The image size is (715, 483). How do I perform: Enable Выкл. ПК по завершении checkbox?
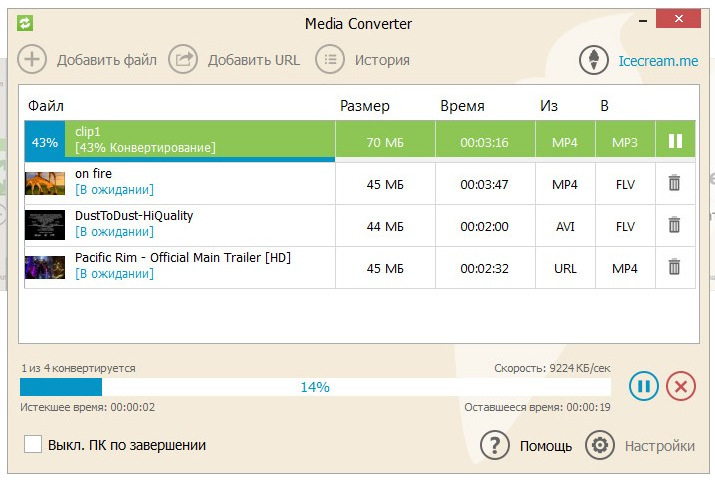(33, 444)
